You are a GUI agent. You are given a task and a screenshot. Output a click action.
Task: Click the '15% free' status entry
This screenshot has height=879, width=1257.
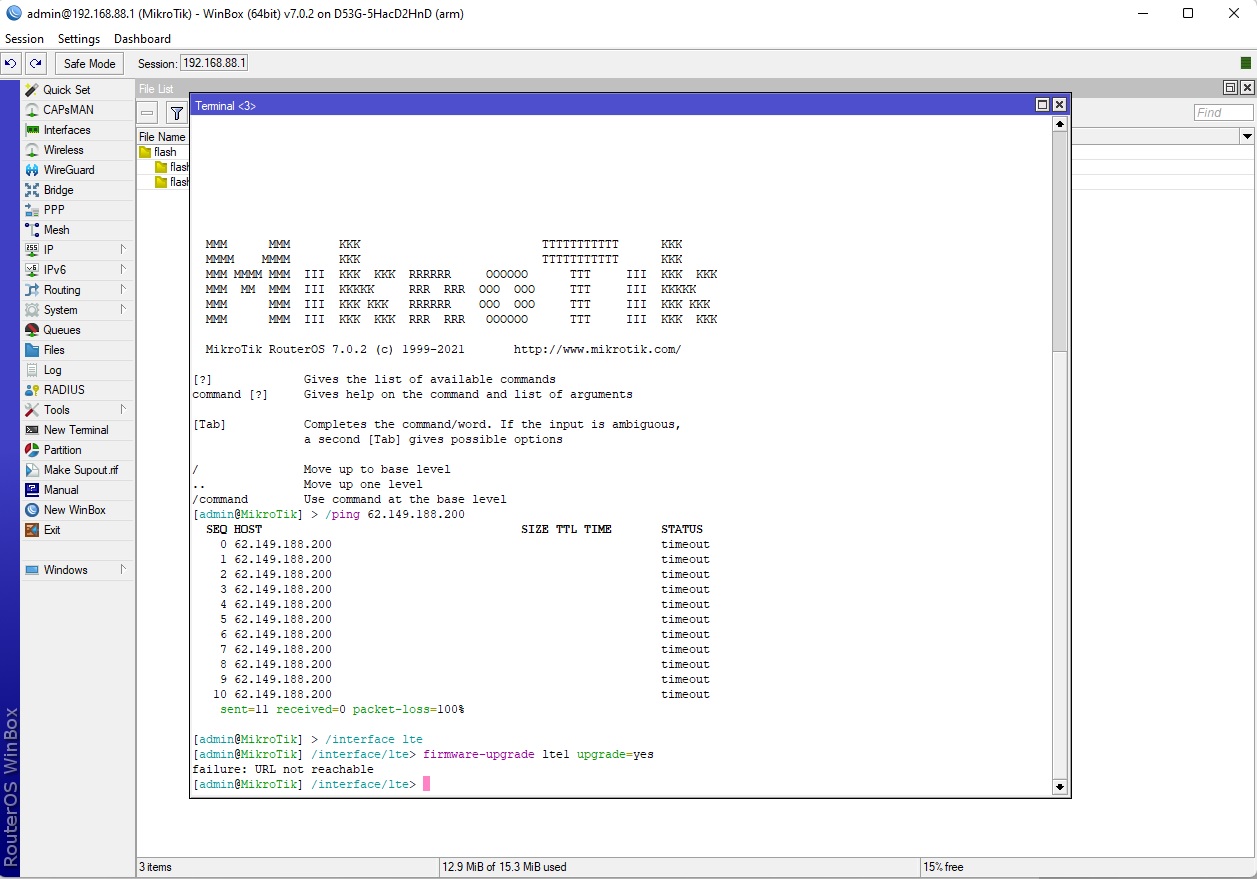point(944,867)
